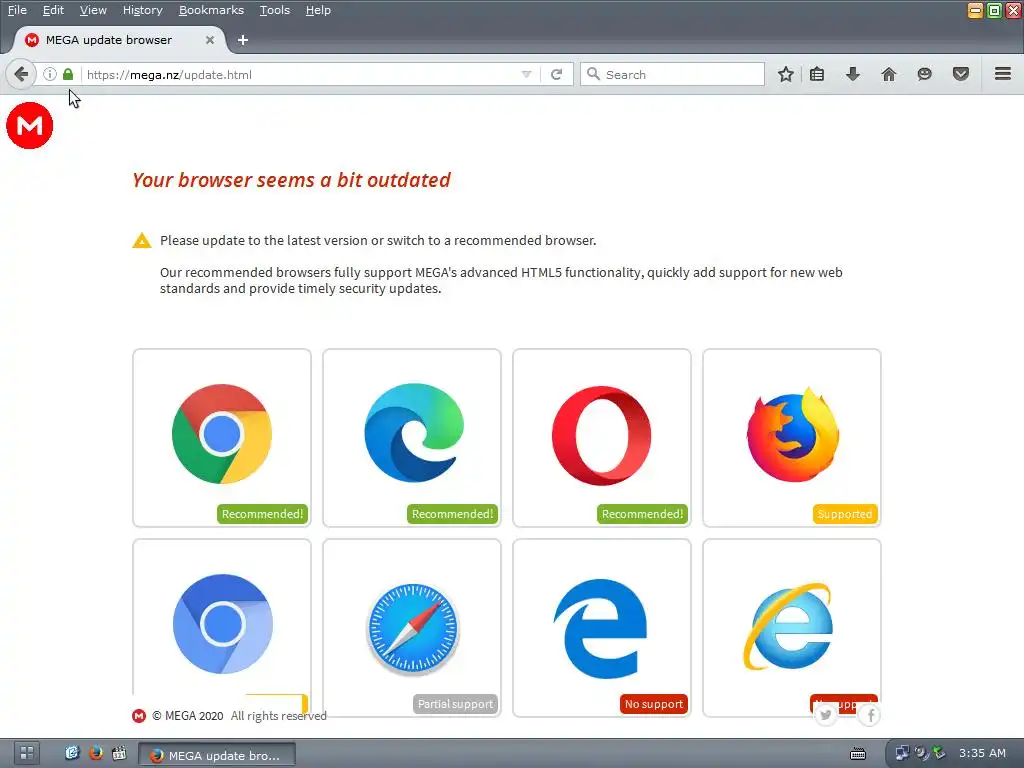1024x768 pixels.
Task: Open the File menu
Action: 17,10
